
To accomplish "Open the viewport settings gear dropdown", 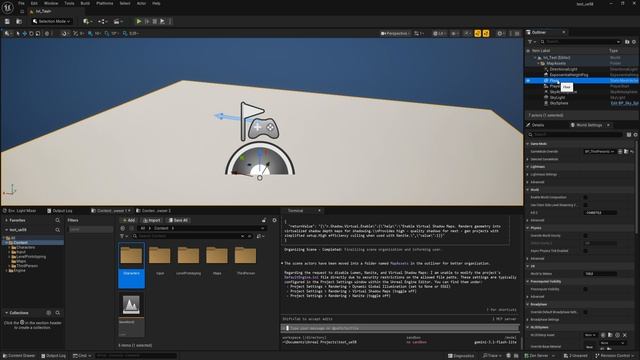I will click(500, 33).
